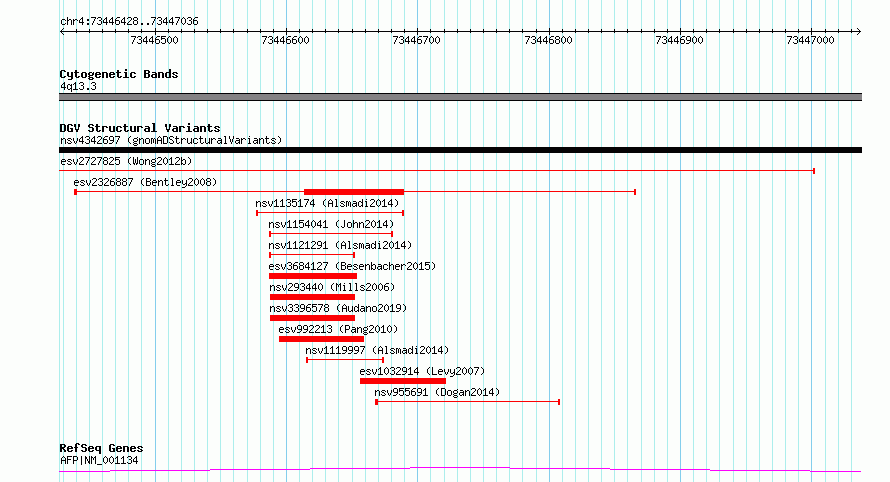This screenshot has height=482, width=890.
Task: Open the RefSeq Genes track heading
Action: (101, 449)
